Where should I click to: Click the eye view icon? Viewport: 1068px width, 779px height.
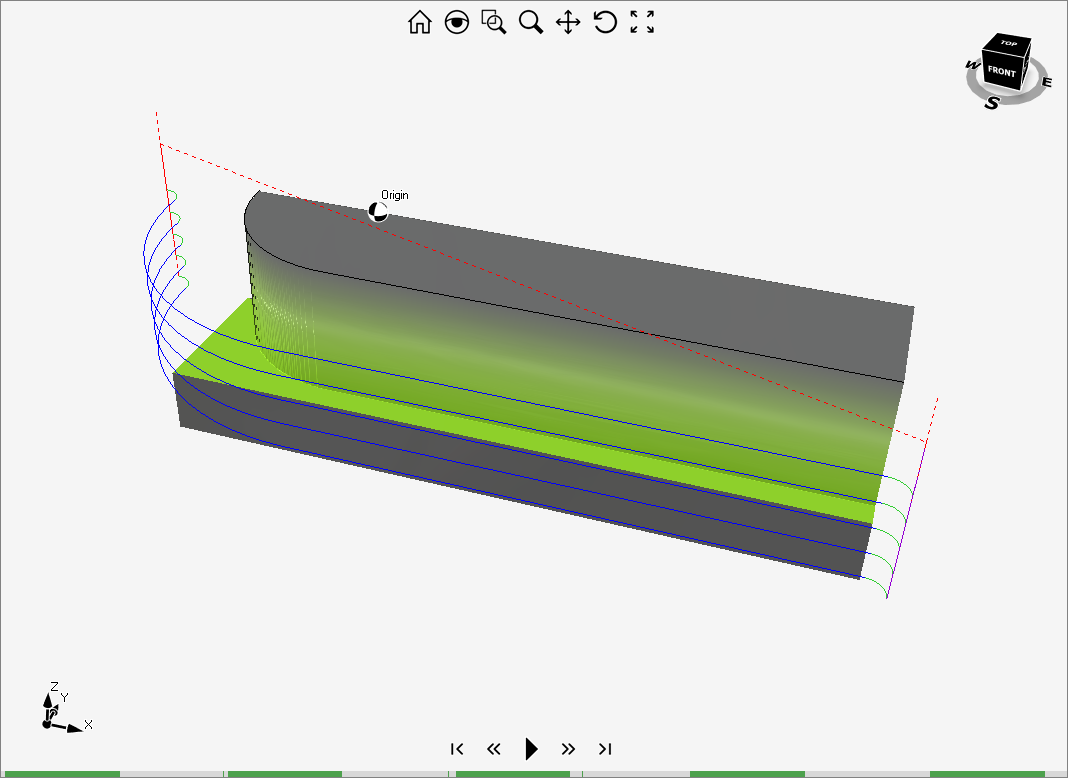(457, 23)
